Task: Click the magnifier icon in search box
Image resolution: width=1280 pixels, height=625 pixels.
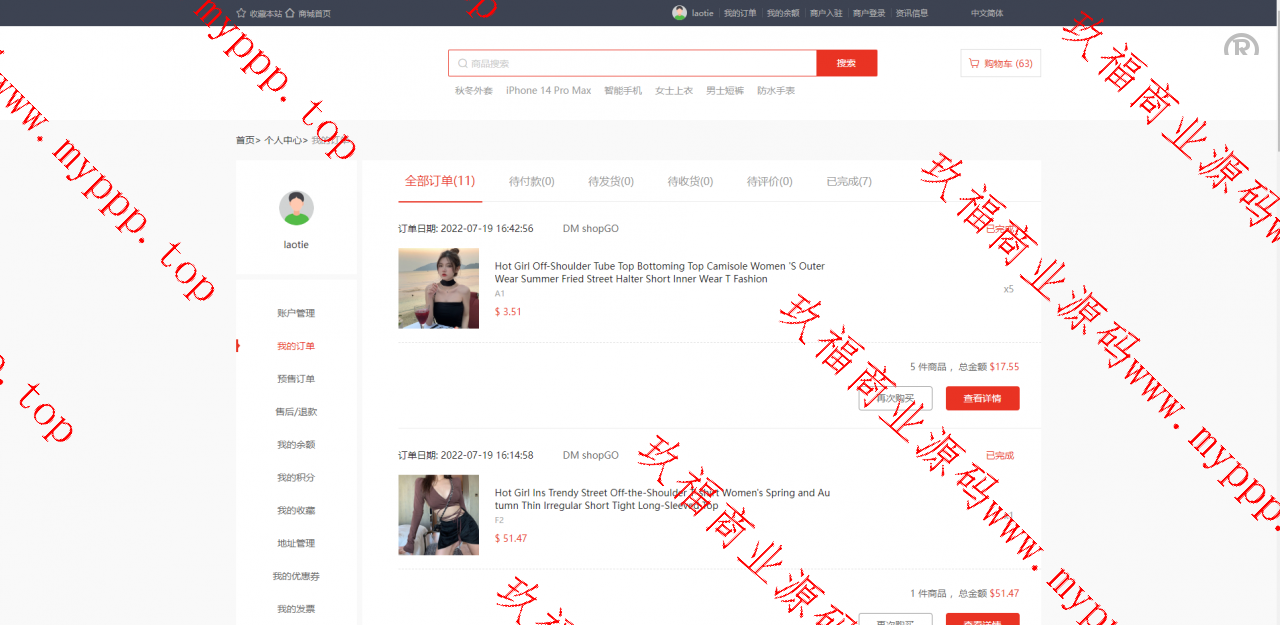Action: [462, 63]
